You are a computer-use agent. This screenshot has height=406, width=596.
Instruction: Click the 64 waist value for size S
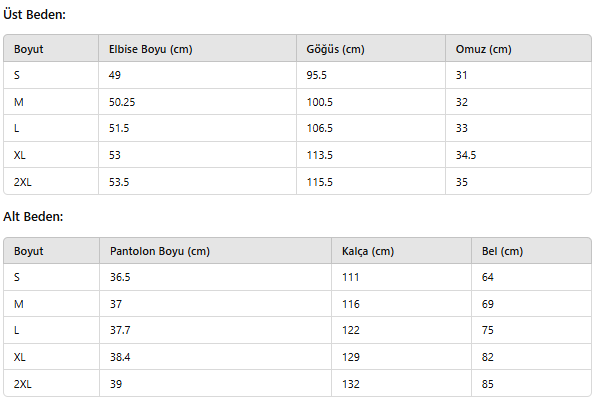(531, 277)
